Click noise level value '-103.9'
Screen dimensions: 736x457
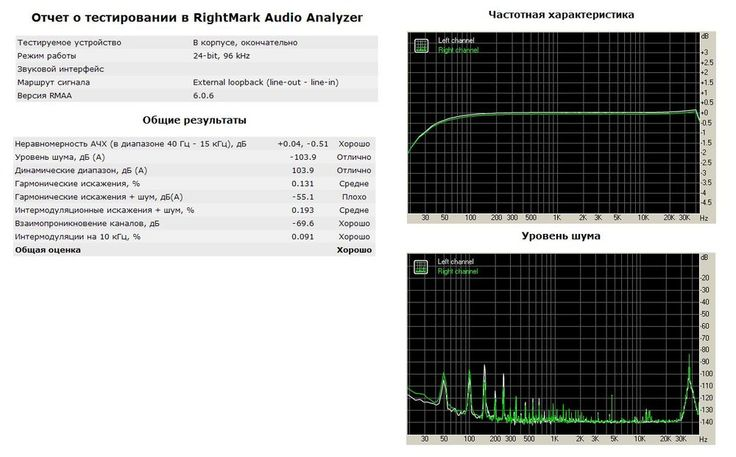(303, 157)
